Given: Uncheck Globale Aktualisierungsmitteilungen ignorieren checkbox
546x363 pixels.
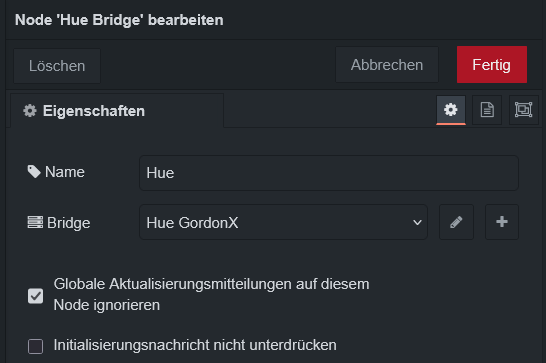Looking at the screenshot, I should [x=36, y=296].
